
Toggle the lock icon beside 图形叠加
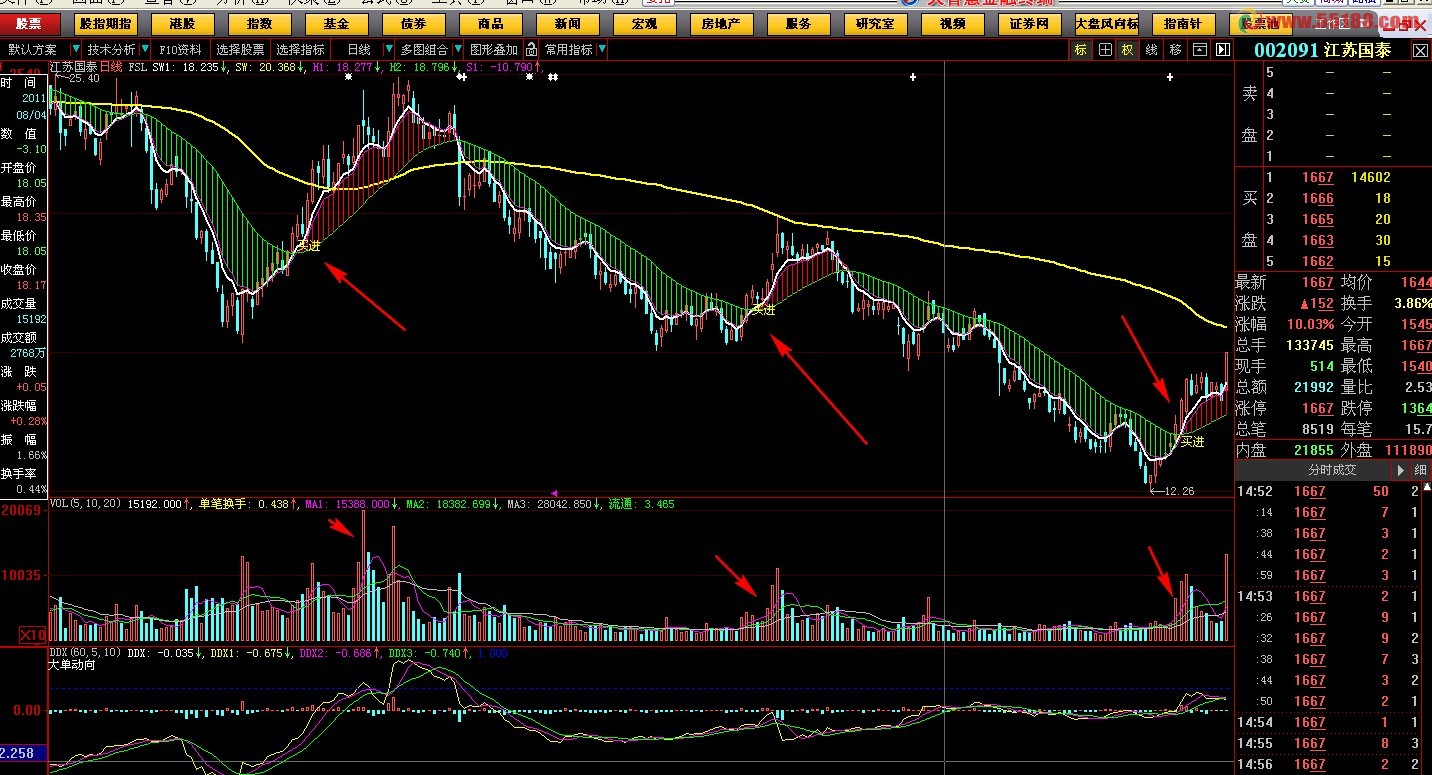pyautogui.click(x=531, y=49)
